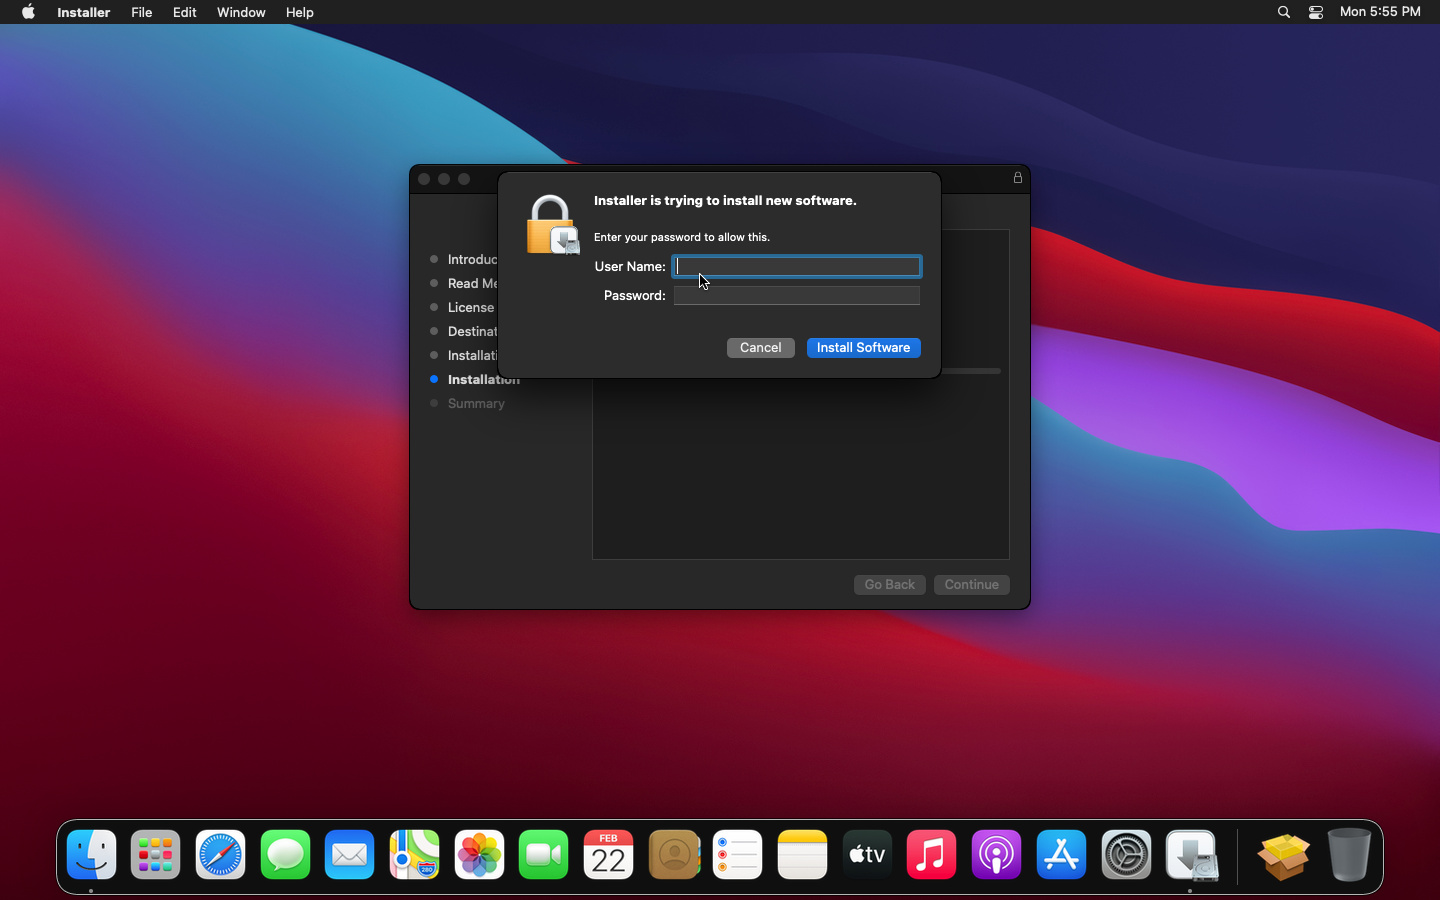
Task: Open Launchpad from the Dock
Action: (156, 855)
